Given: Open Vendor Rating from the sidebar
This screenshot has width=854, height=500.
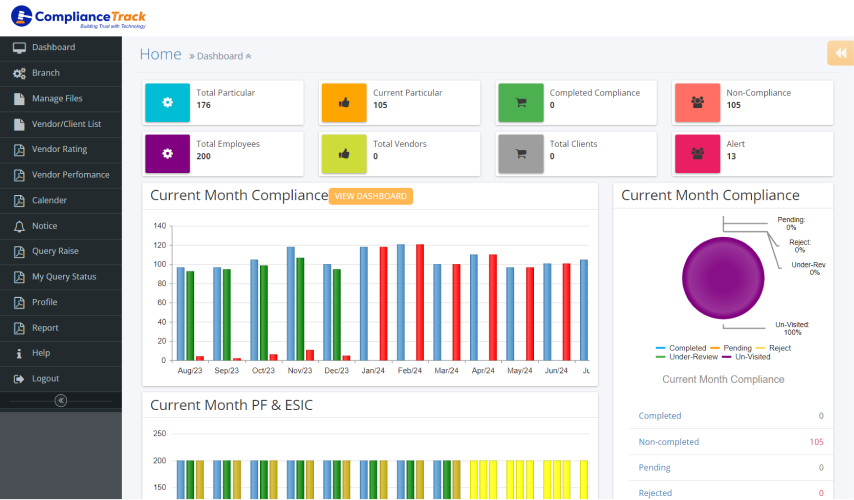Looking at the screenshot, I should point(59,150).
